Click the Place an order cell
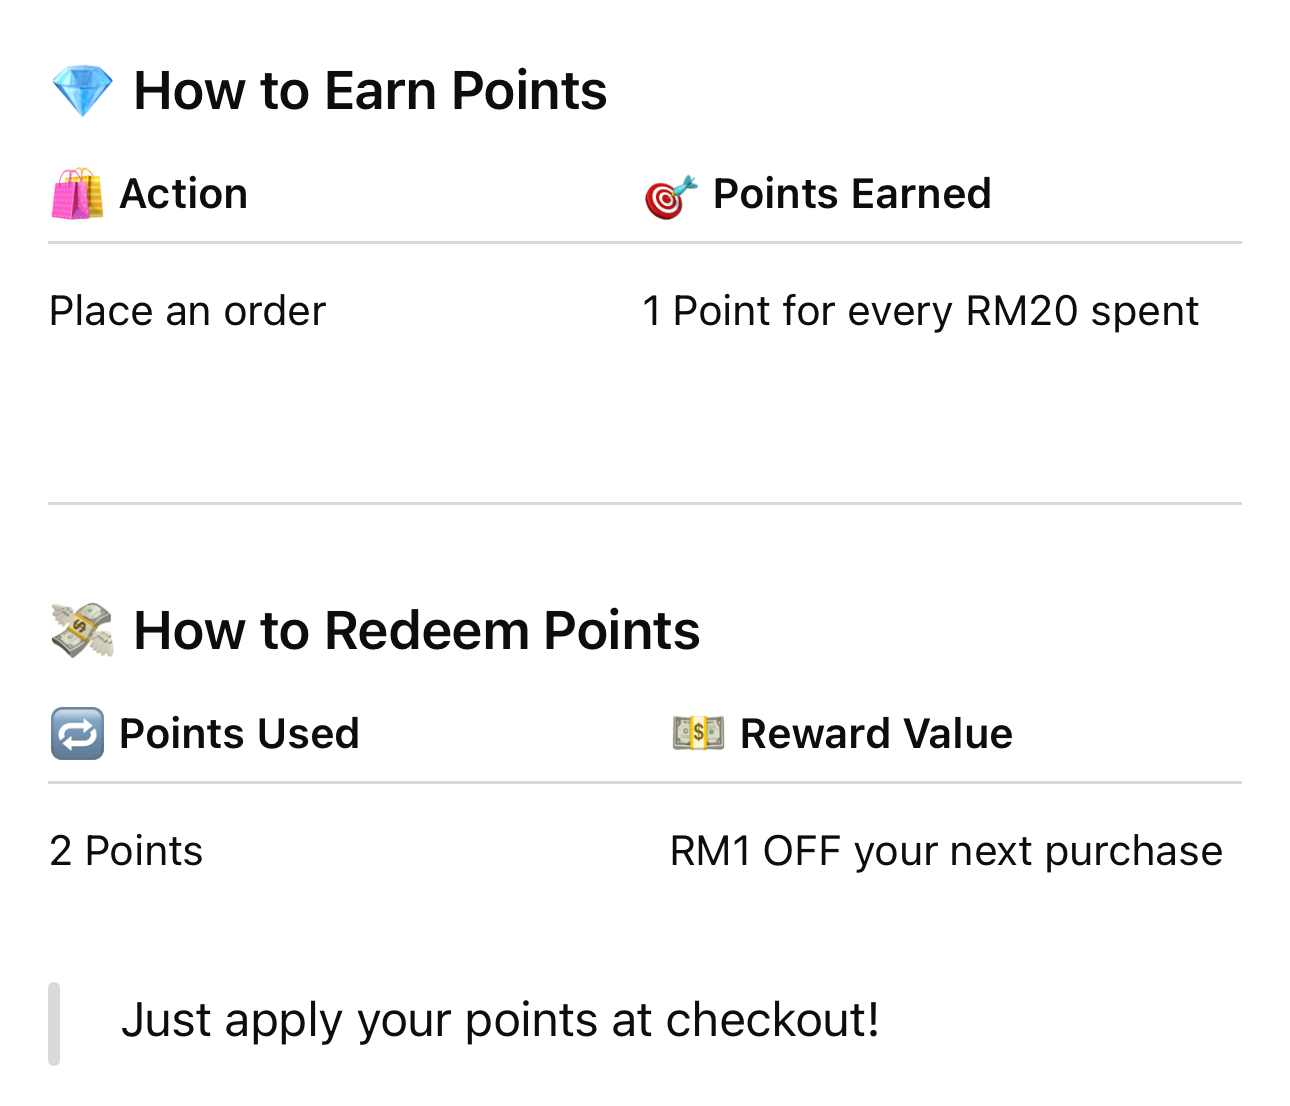This screenshot has height=1106, width=1290. coord(188,311)
